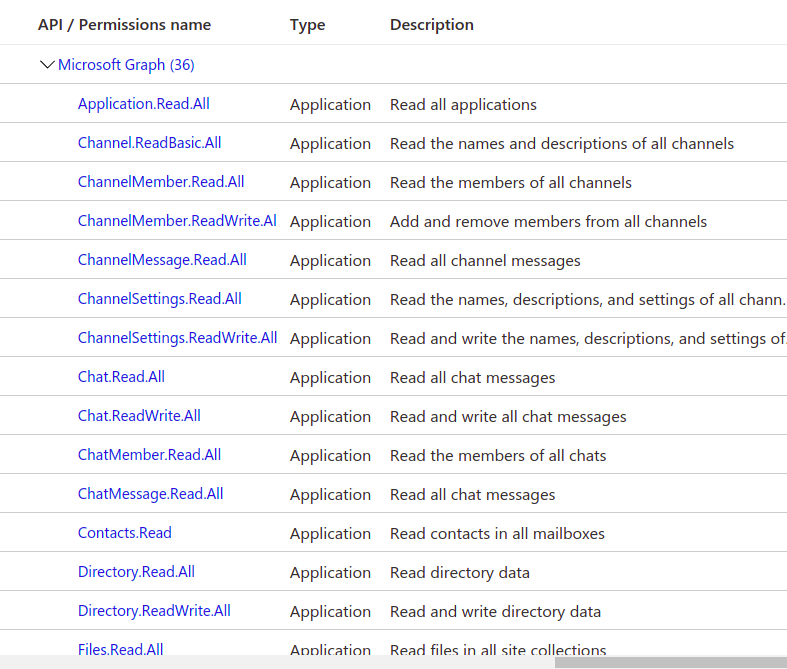Screen dimensions: 787x669
Task: Click 'Read contacts in all mailboxes' text
Action: [x=497, y=533]
